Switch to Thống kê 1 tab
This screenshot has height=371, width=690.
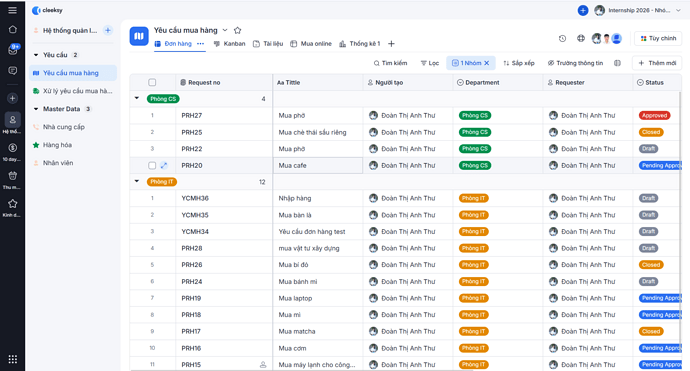(360, 44)
